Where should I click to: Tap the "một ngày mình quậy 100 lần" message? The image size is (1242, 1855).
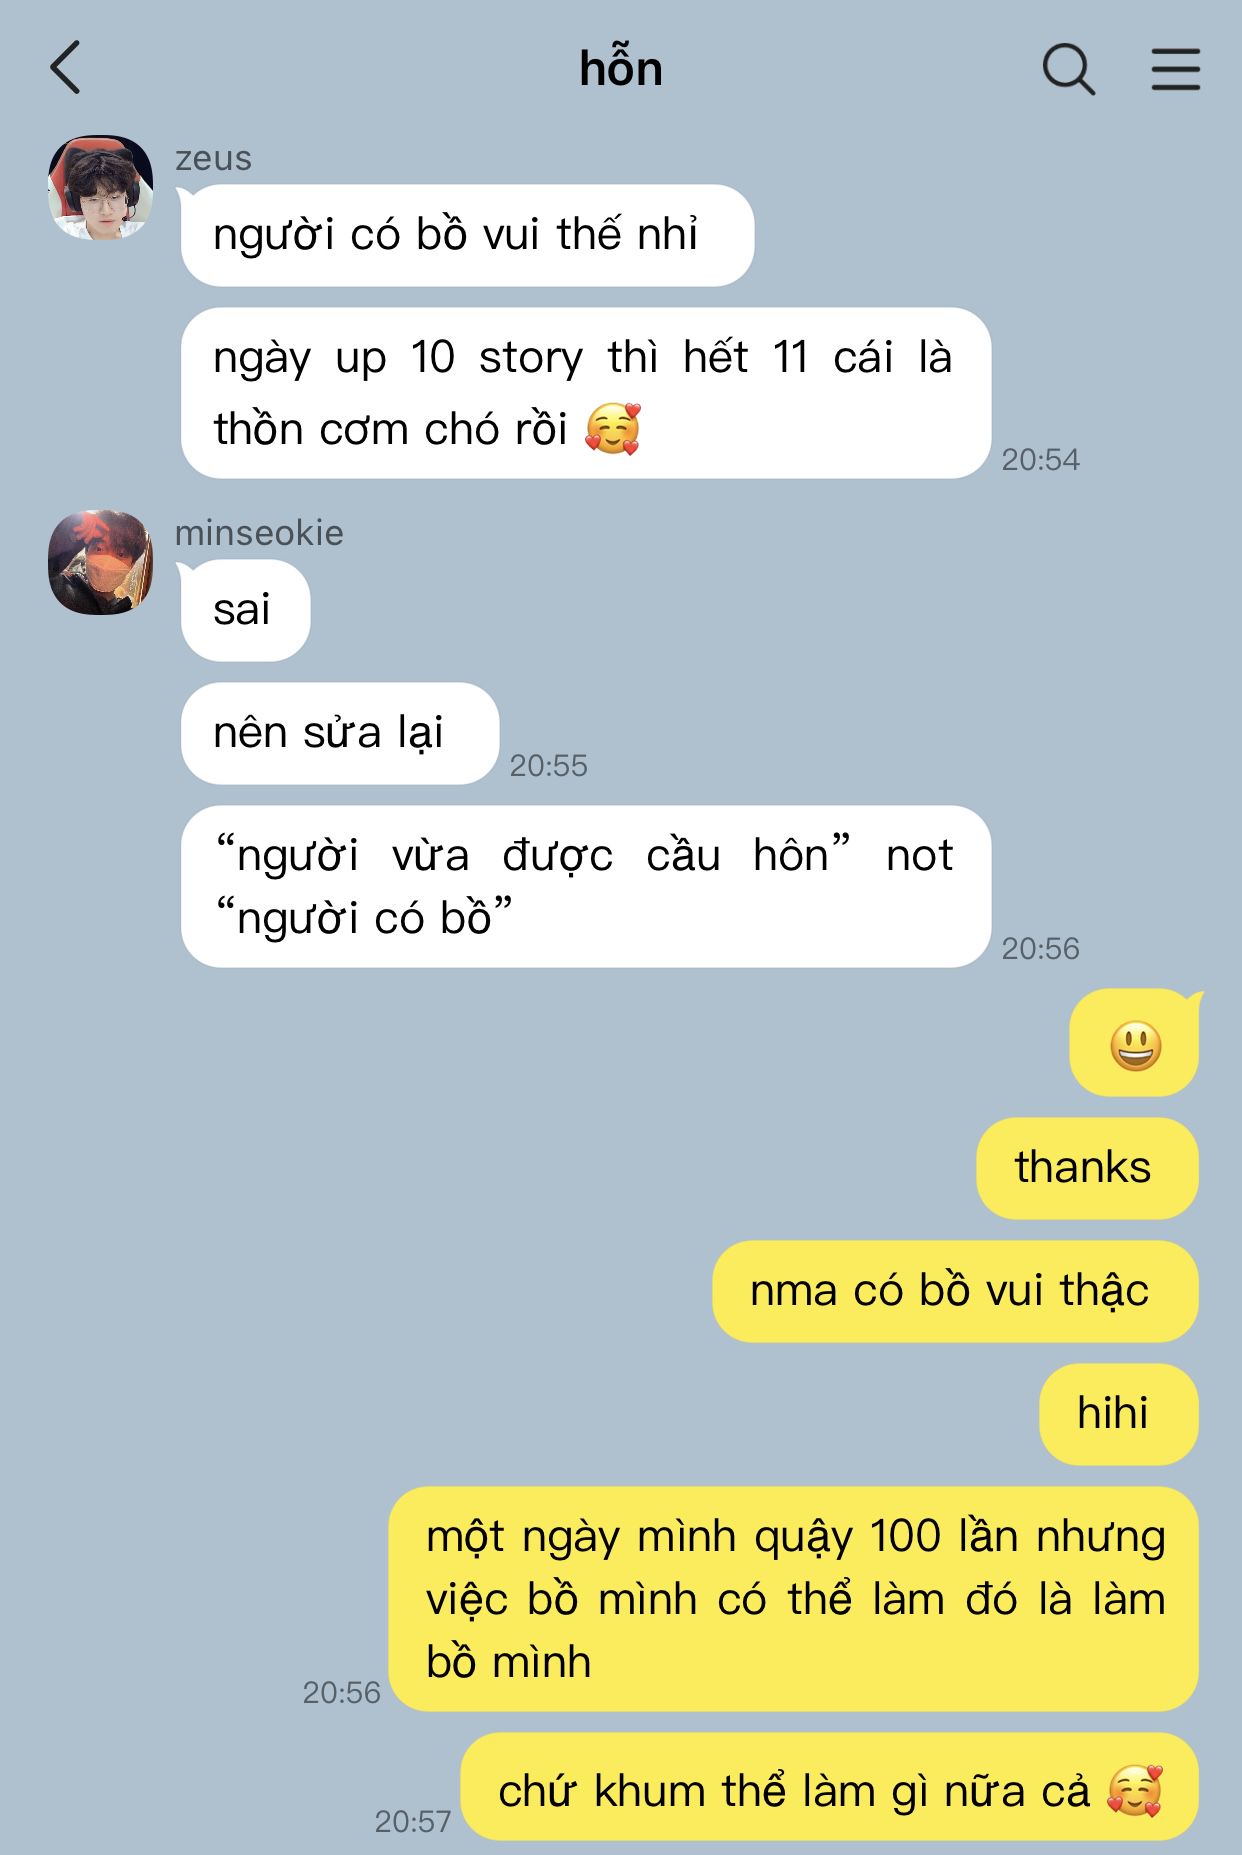793,1599
